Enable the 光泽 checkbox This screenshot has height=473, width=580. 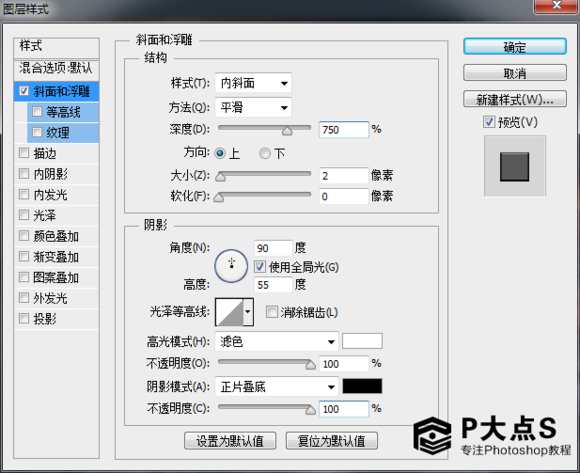[24, 215]
